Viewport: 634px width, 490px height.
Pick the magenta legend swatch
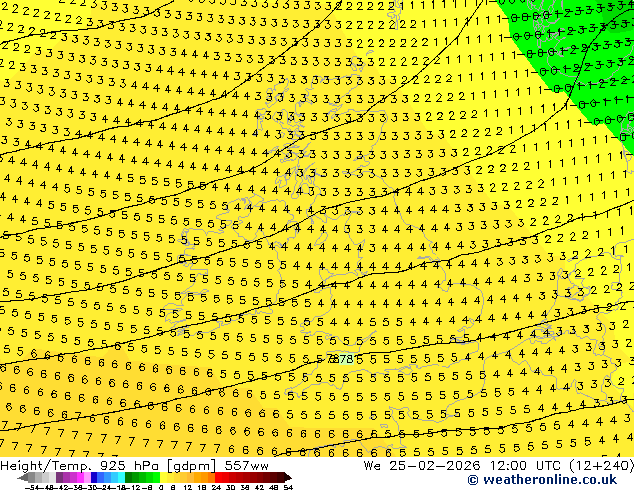[x=80, y=478]
